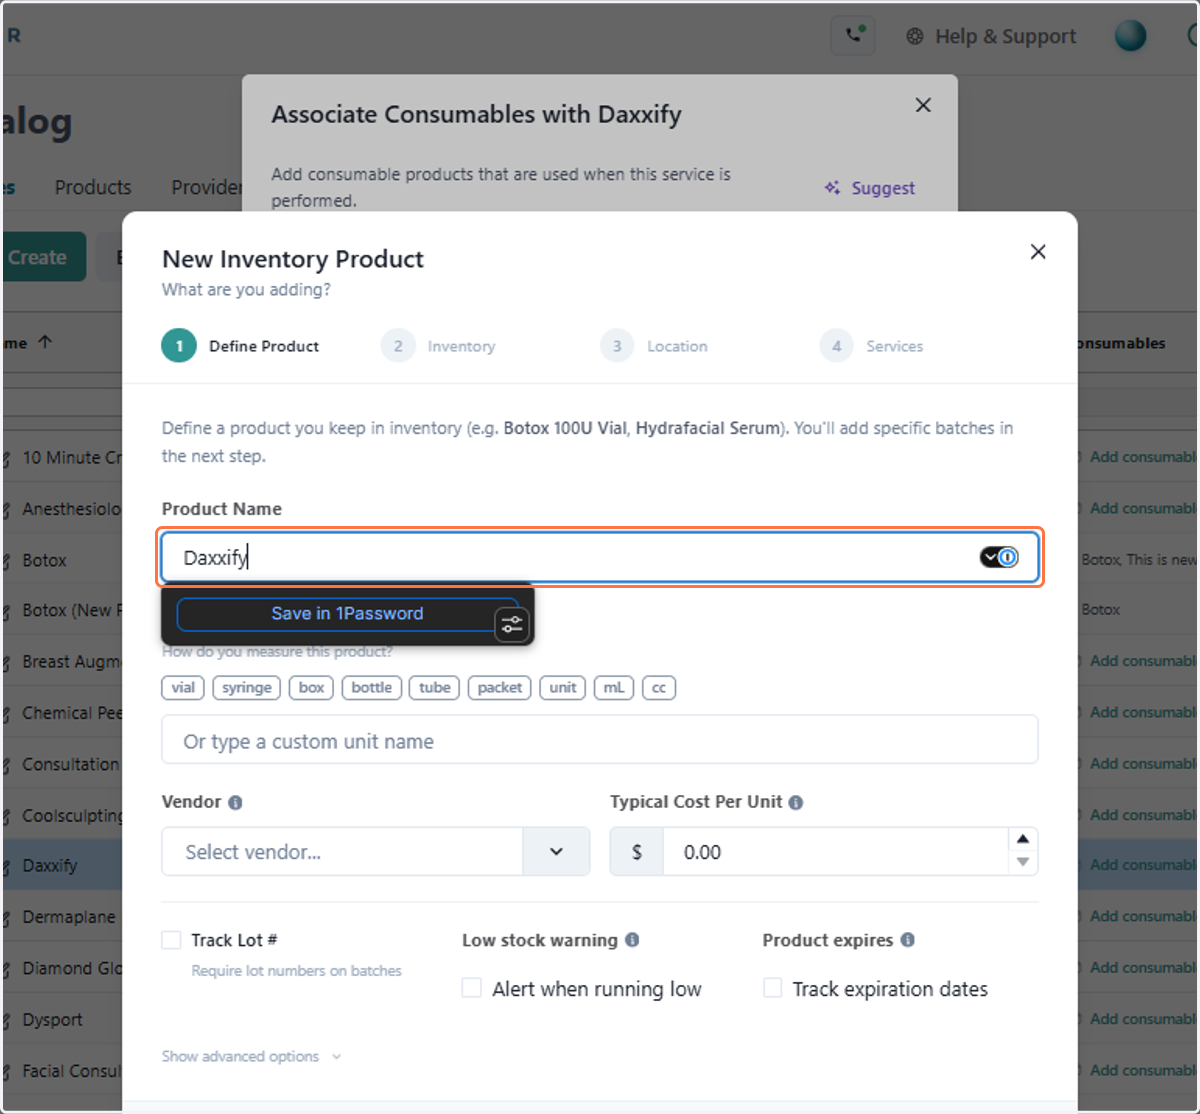This screenshot has height=1114, width=1200.
Task: Click the custom unit name field
Action: pyautogui.click(x=600, y=741)
